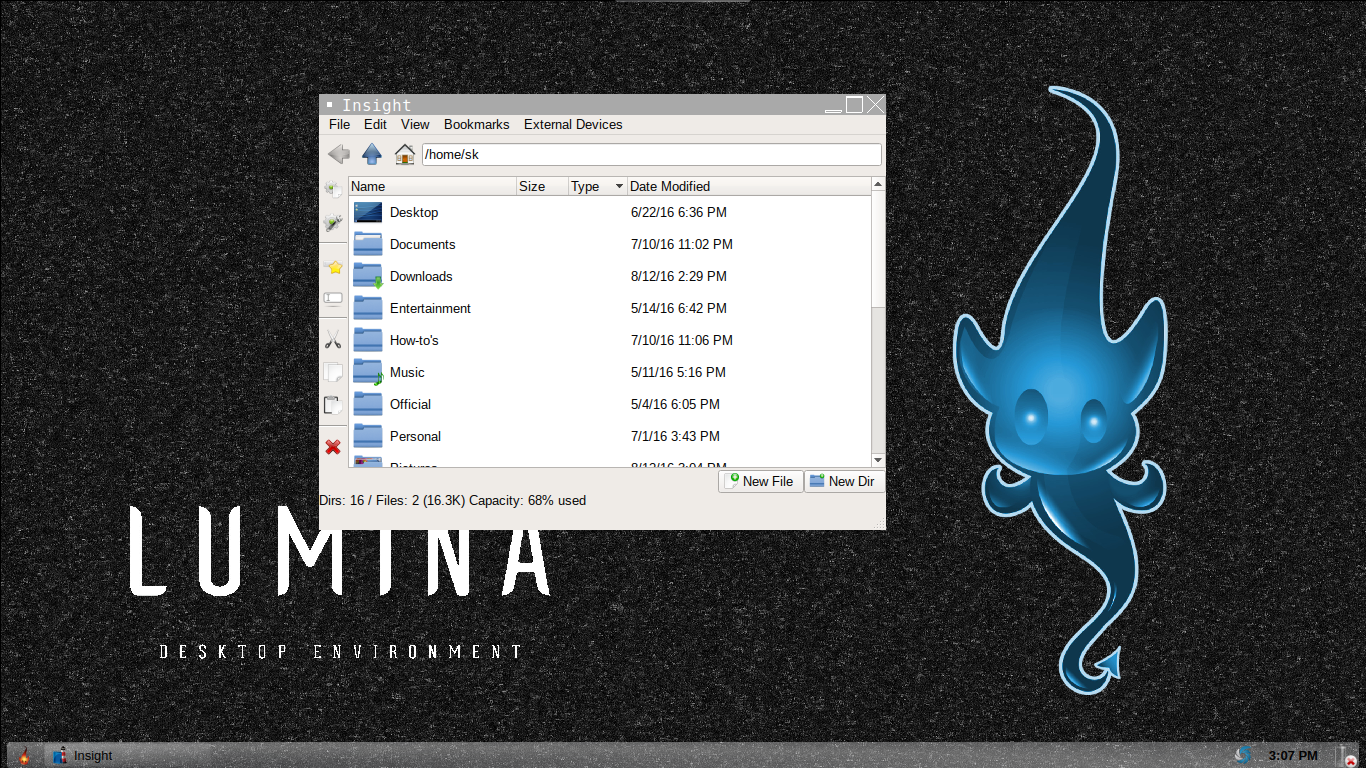Create a file with the New File button
This screenshot has height=768, width=1366.
(760, 481)
